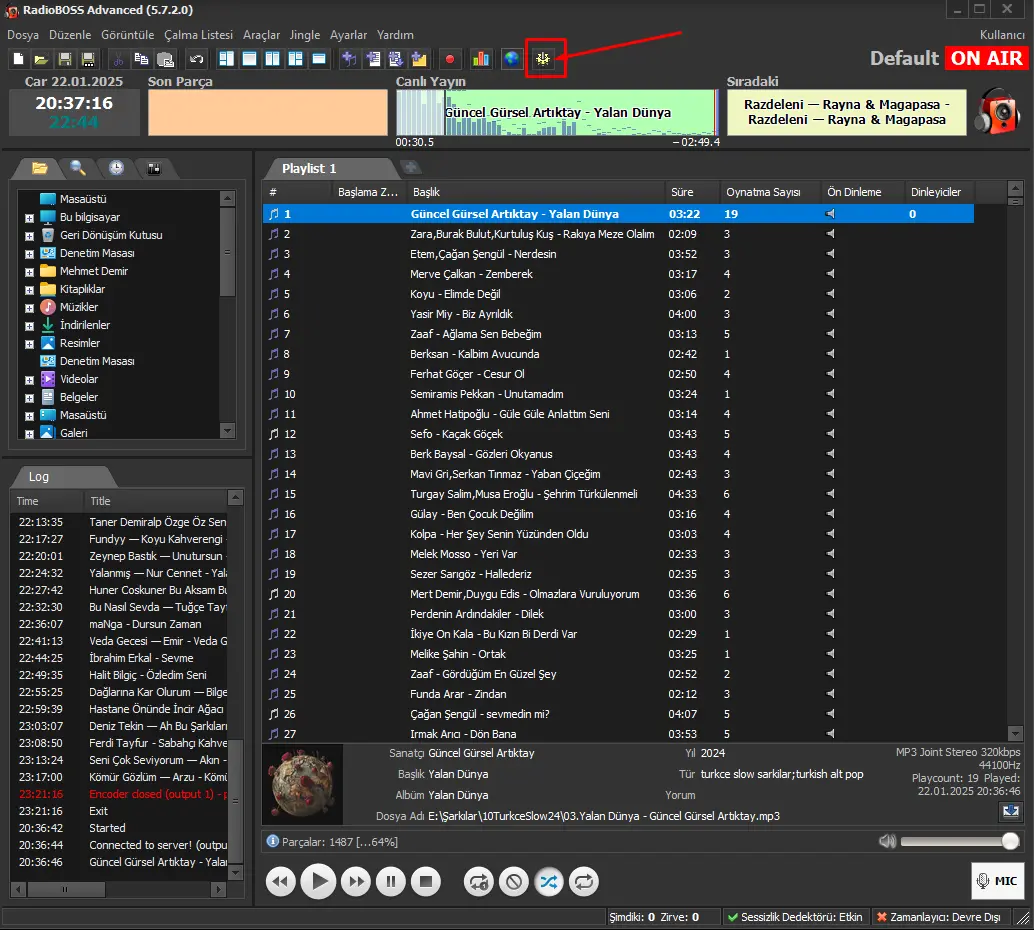This screenshot has height=930, width=1034.
Task: Click the speaker mute icon by volume
Action: tap(888, 841)
